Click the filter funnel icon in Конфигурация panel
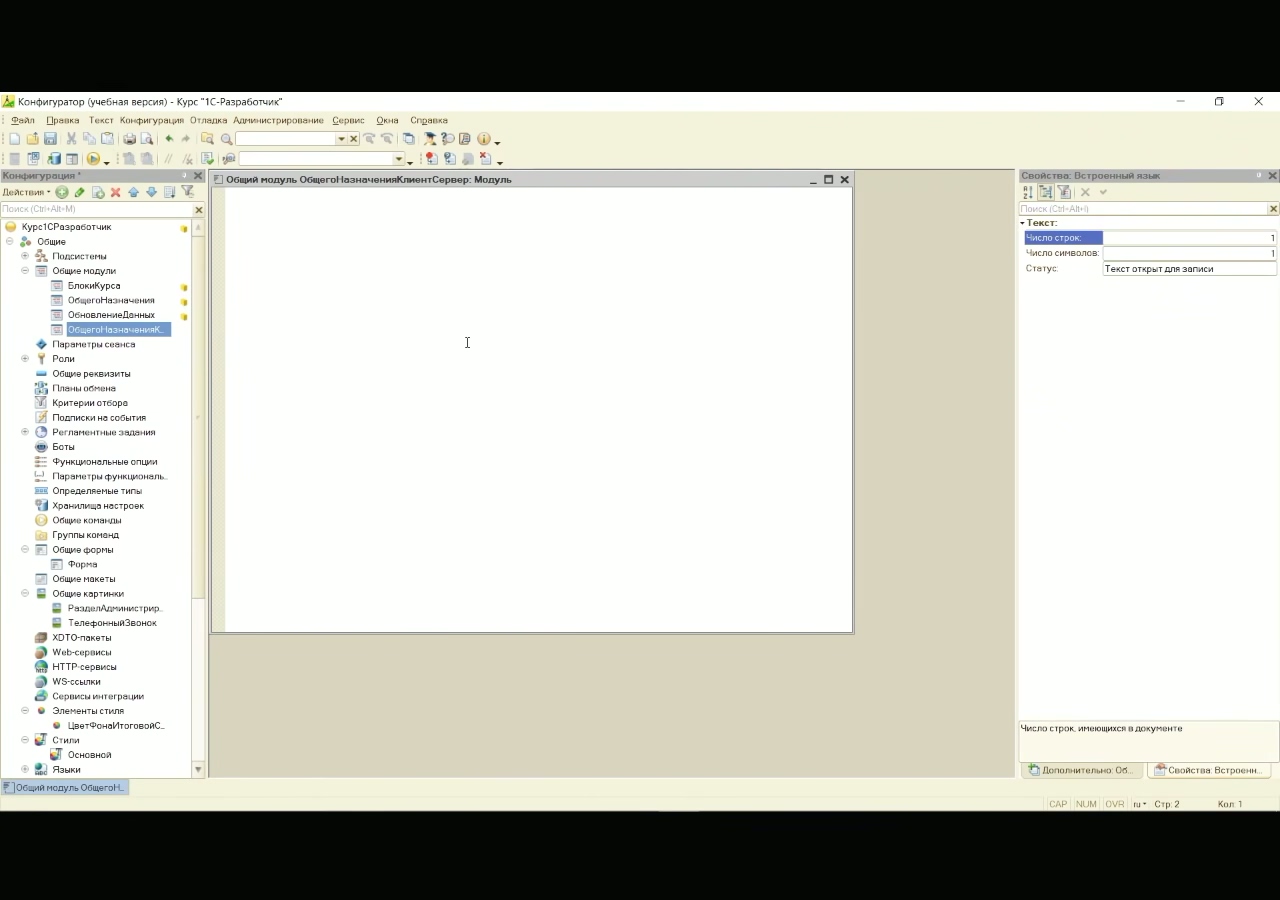Image resolution: width=1280 pixels, height=900 pixels. 187,192
